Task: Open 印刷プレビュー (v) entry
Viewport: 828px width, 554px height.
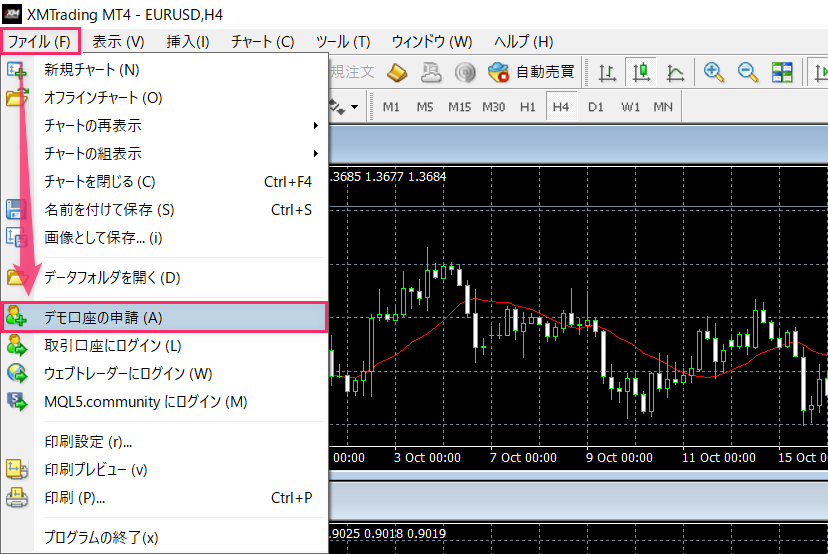Action: click(x=164, y=470)
